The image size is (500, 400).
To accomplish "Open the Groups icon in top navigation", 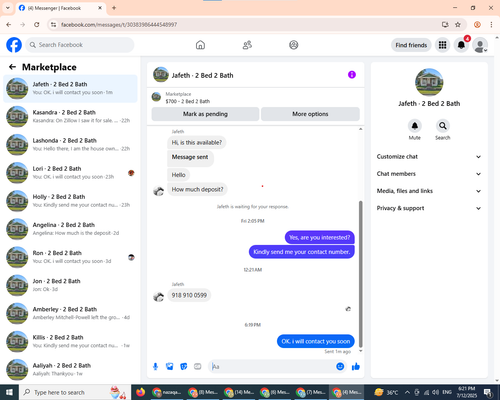I will tap(294, 45).
